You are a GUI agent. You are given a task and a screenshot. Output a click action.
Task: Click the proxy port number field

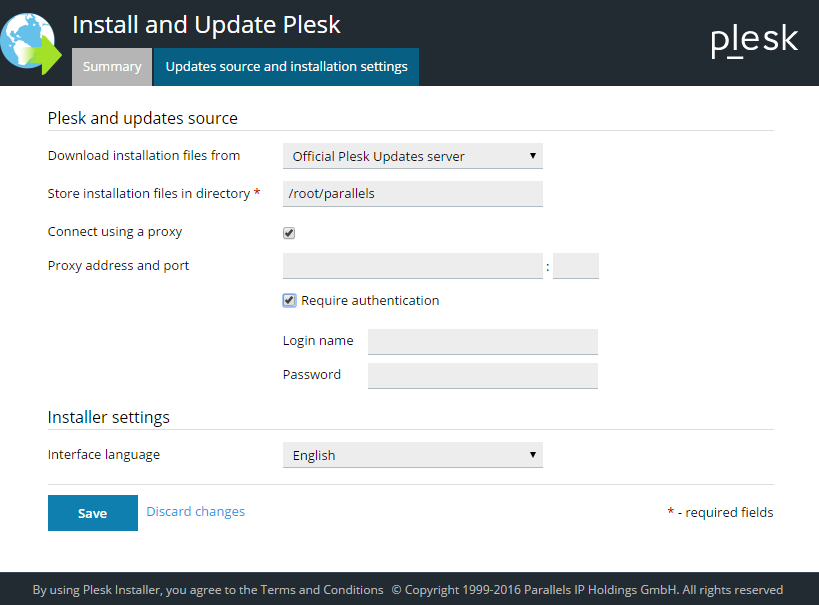[x=575, y=266]
